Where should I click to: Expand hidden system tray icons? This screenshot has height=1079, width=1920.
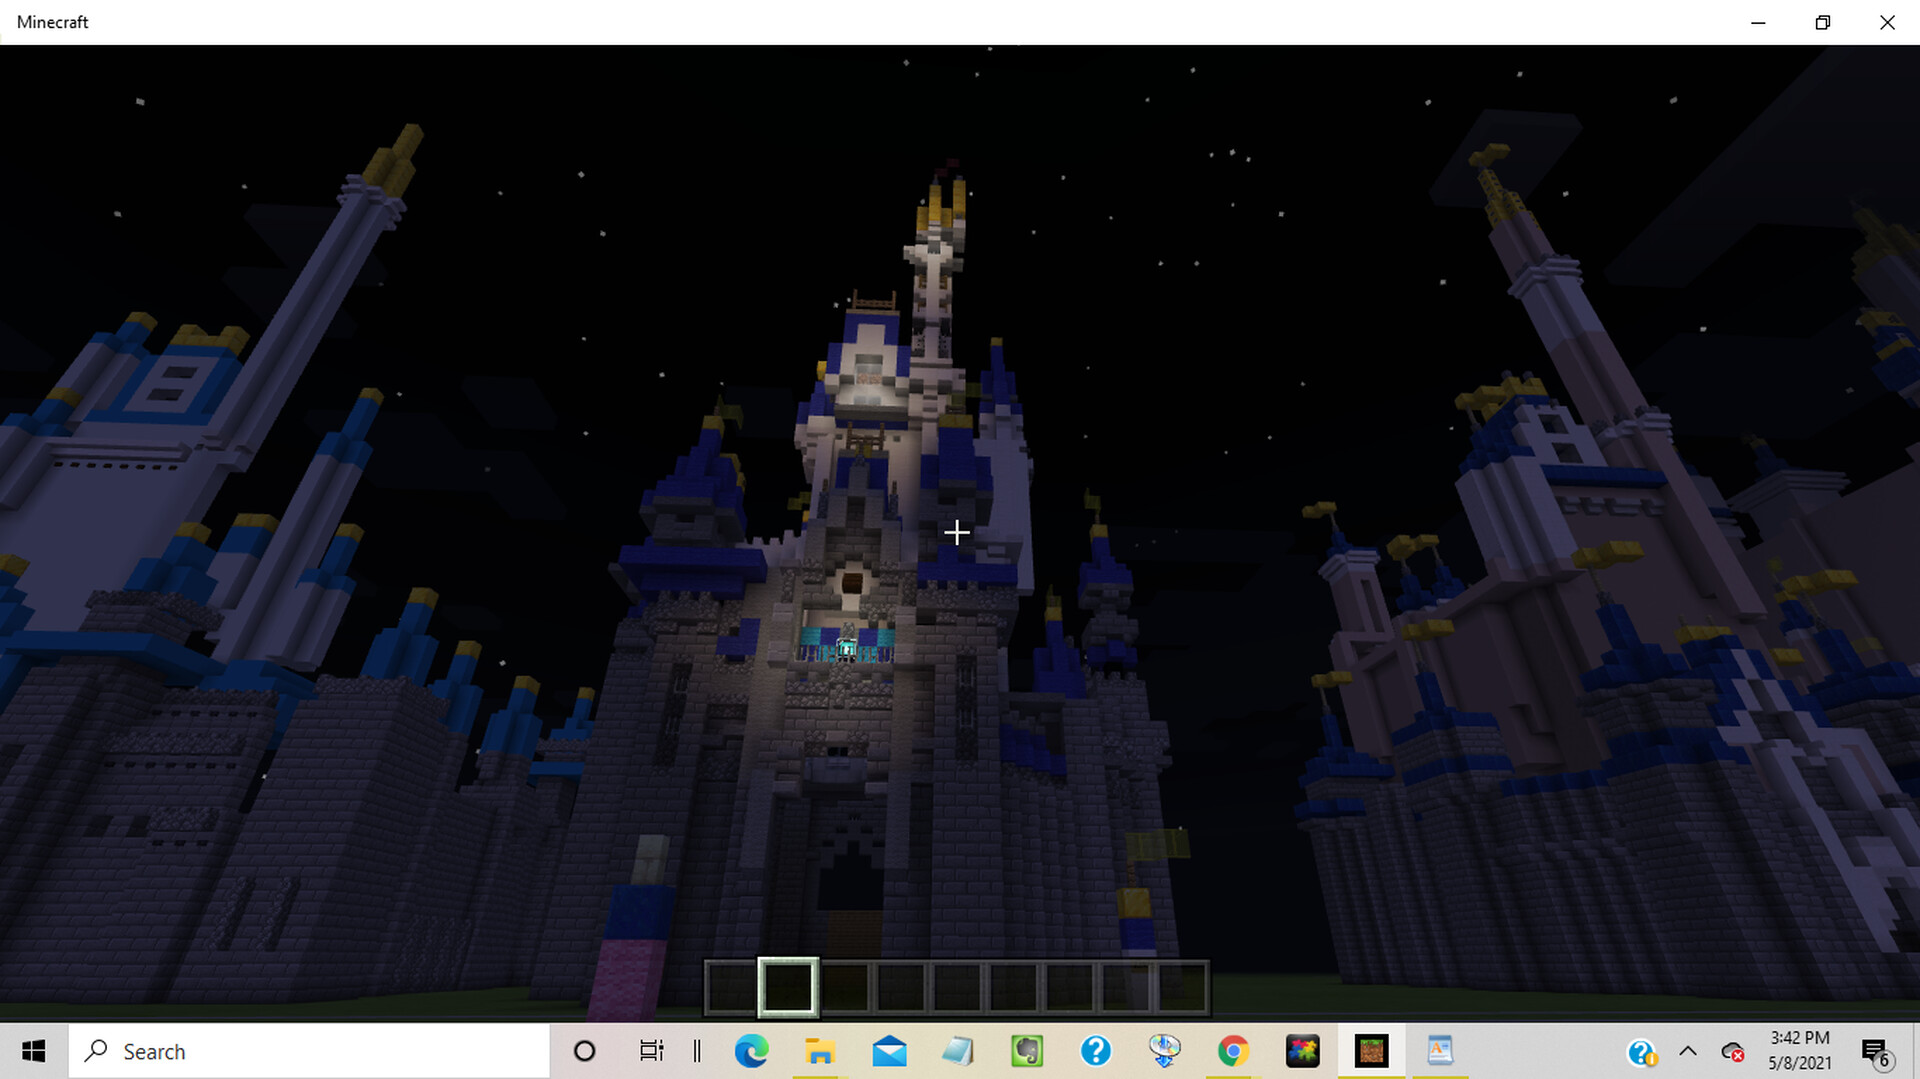tap(1688, 1051)
